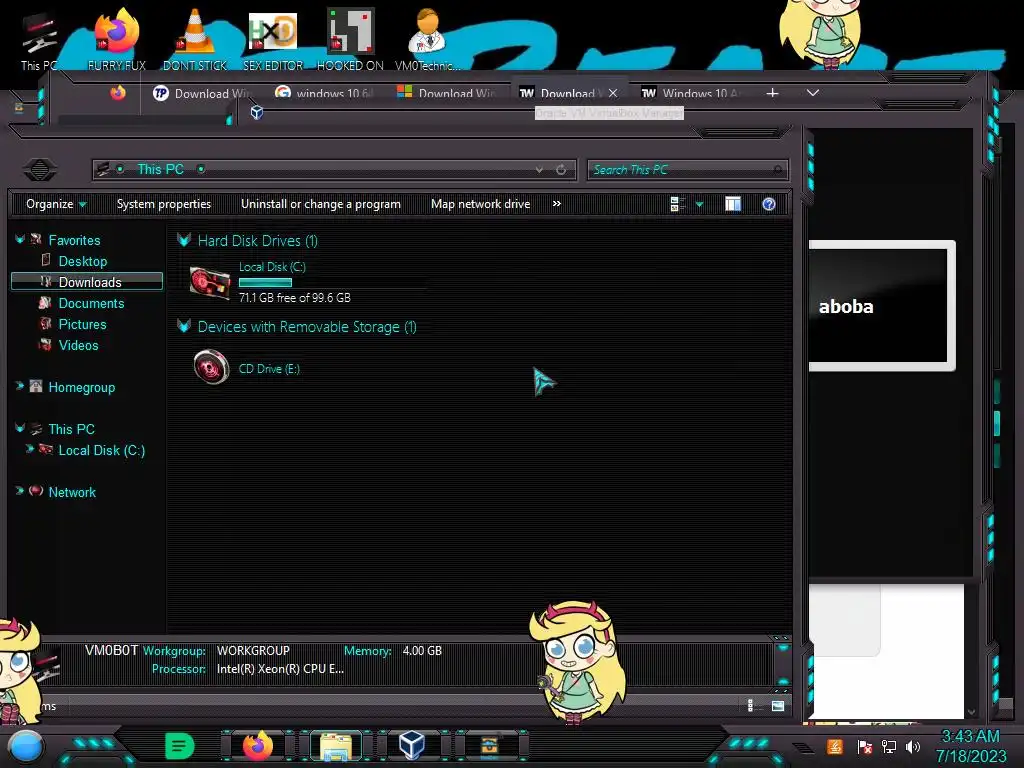Select Network in navigation pane
1024x768 pixels.
coord(72,492)
